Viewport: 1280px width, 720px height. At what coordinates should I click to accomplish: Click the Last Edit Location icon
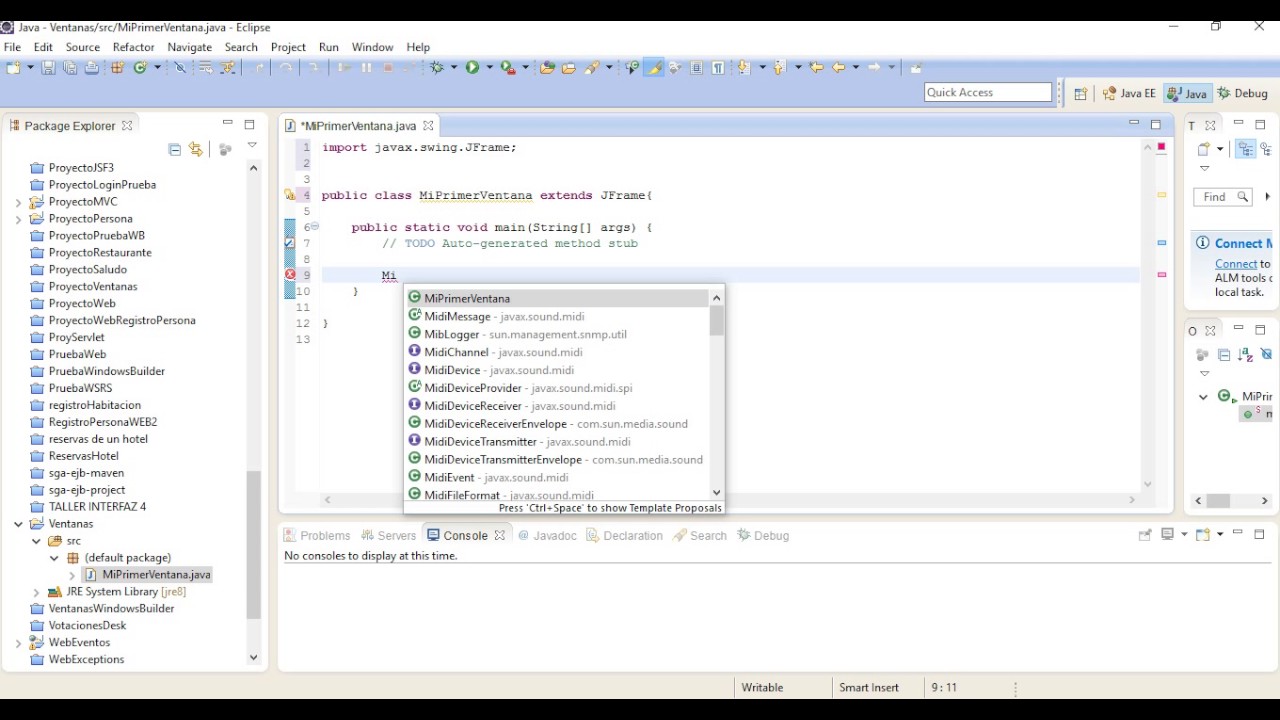pos(816,67)
